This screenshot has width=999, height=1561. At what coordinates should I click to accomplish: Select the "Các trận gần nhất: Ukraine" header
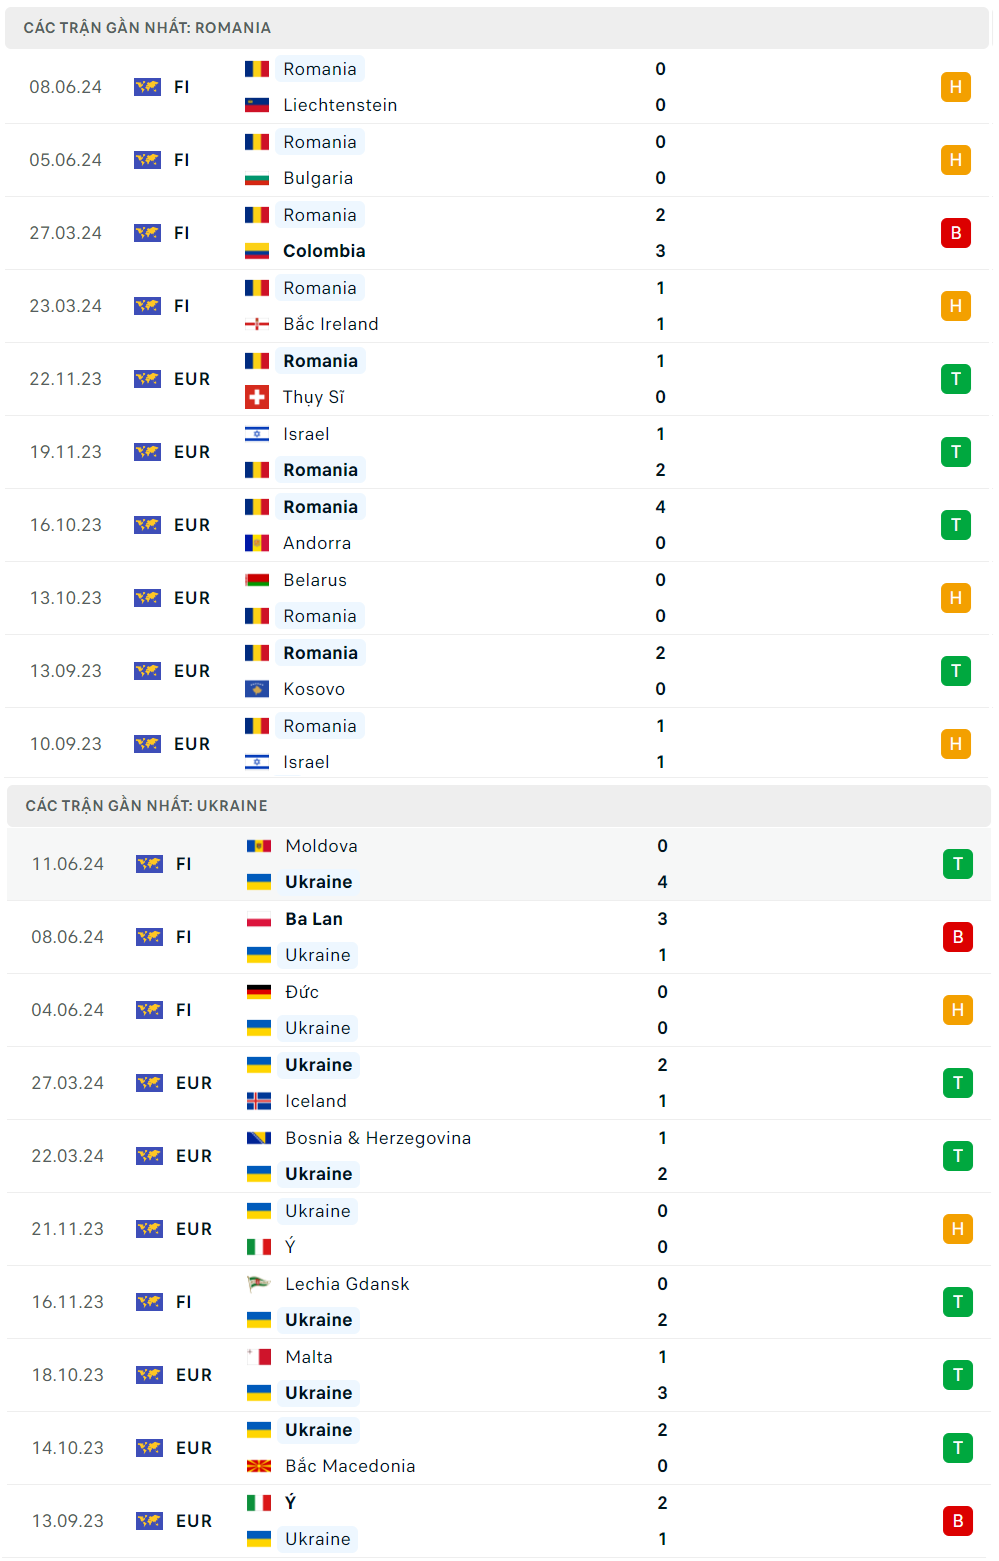[x=147, y=806]
